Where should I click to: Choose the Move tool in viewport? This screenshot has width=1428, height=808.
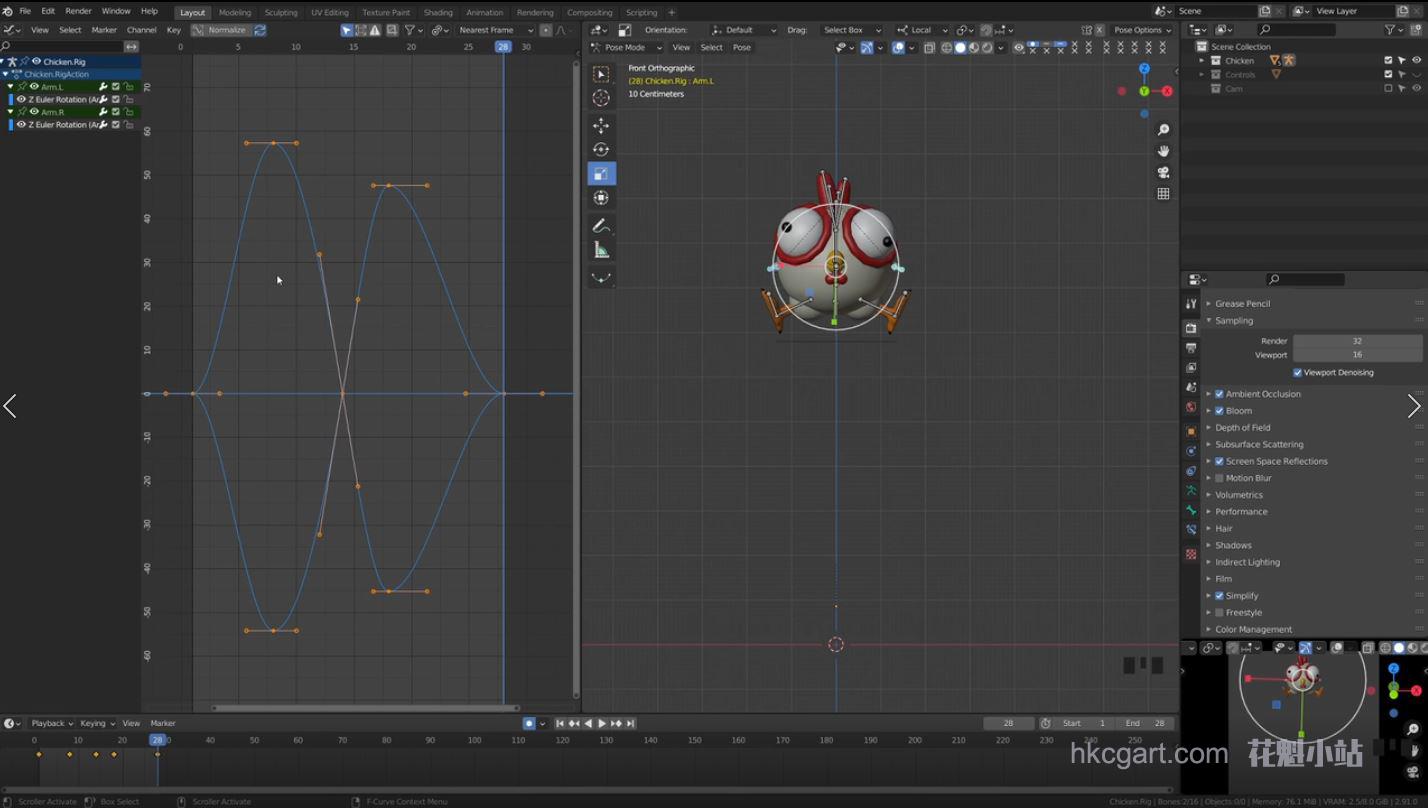[601, 125]
